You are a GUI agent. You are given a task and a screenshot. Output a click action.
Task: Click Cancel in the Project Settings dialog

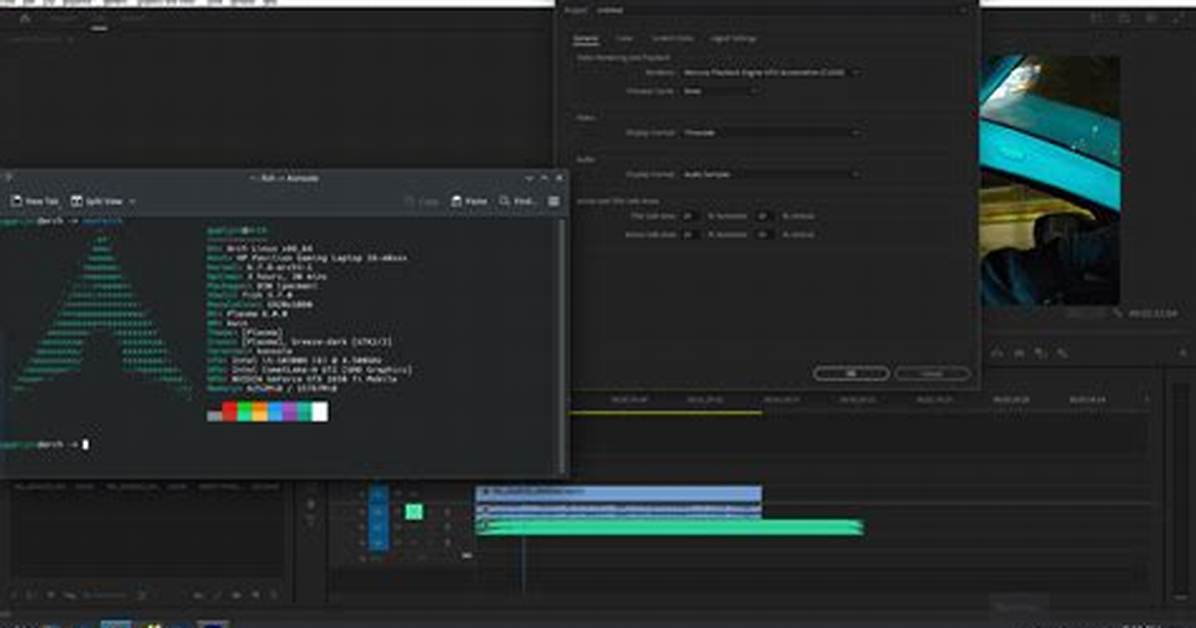tap(932, 374)
